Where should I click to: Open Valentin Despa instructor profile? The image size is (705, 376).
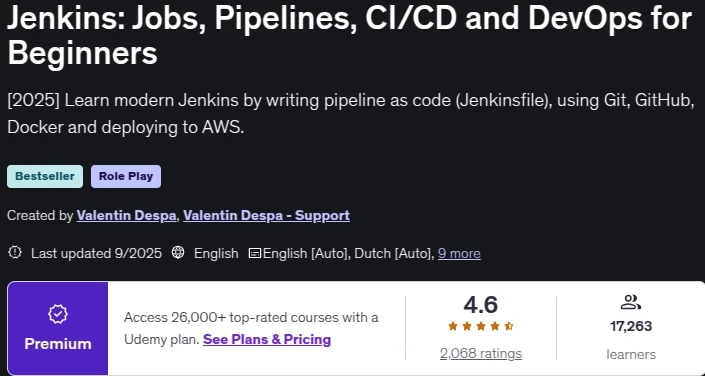(x=126, y=215)
